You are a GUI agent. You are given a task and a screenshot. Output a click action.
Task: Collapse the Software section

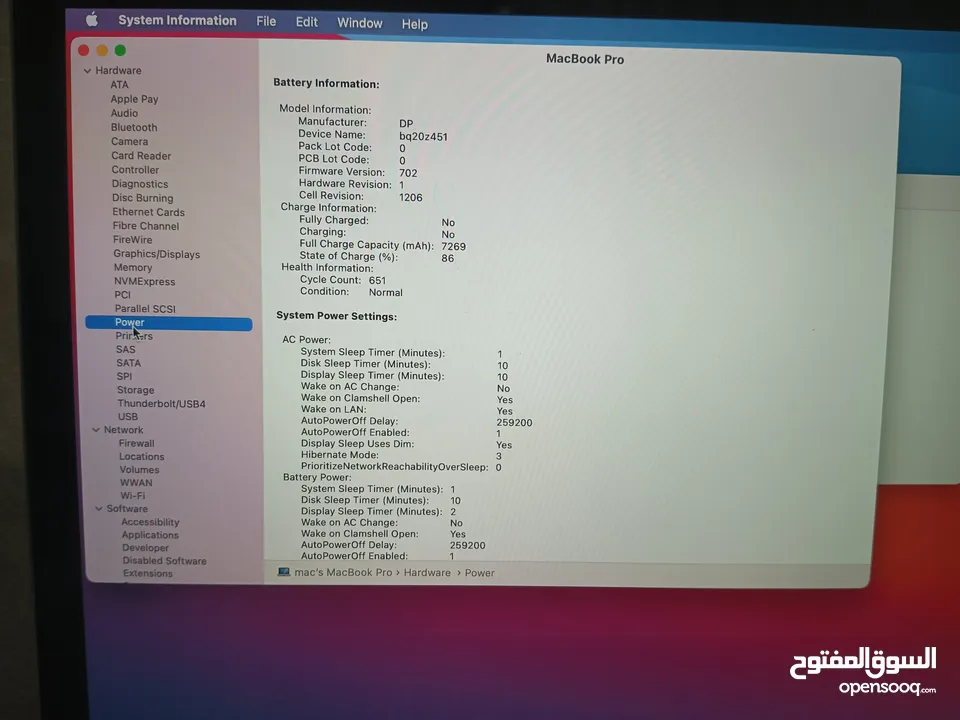99,509
